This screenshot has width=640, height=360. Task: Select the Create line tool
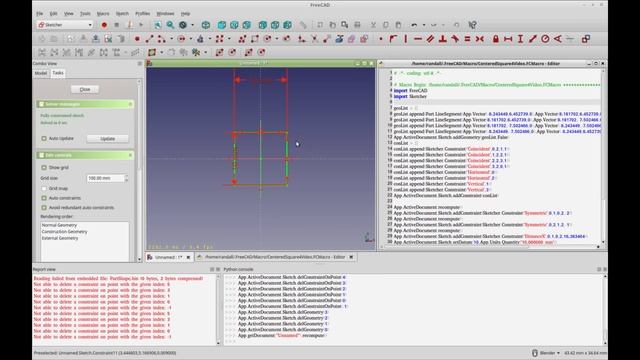tap(149, 39)
